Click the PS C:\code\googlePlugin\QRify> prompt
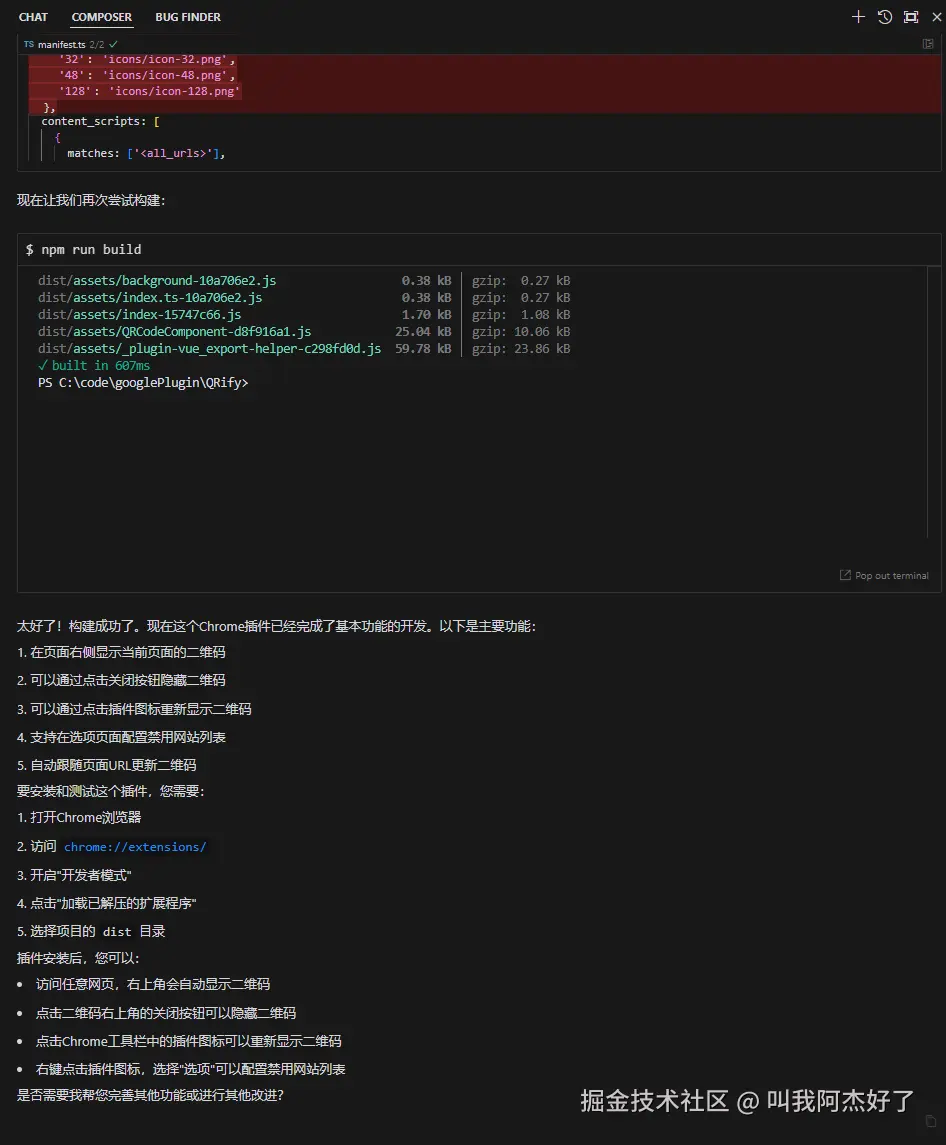 (143, 383)
